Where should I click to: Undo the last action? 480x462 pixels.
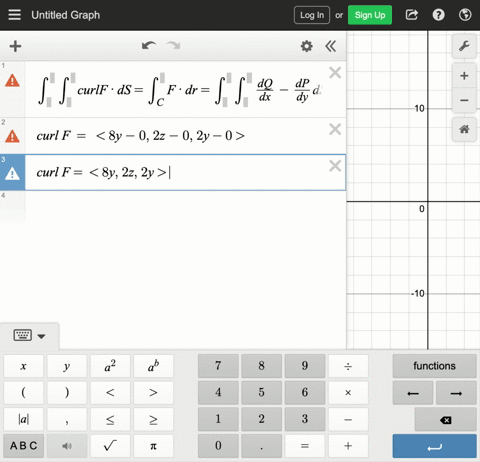tap(149, 46)
